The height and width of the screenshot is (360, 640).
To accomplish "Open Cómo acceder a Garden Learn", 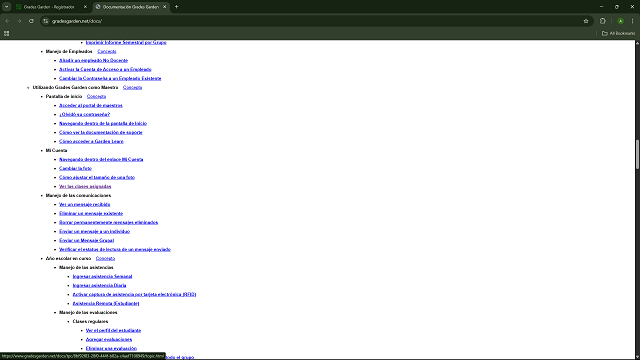I will click(x=91, y=141).
